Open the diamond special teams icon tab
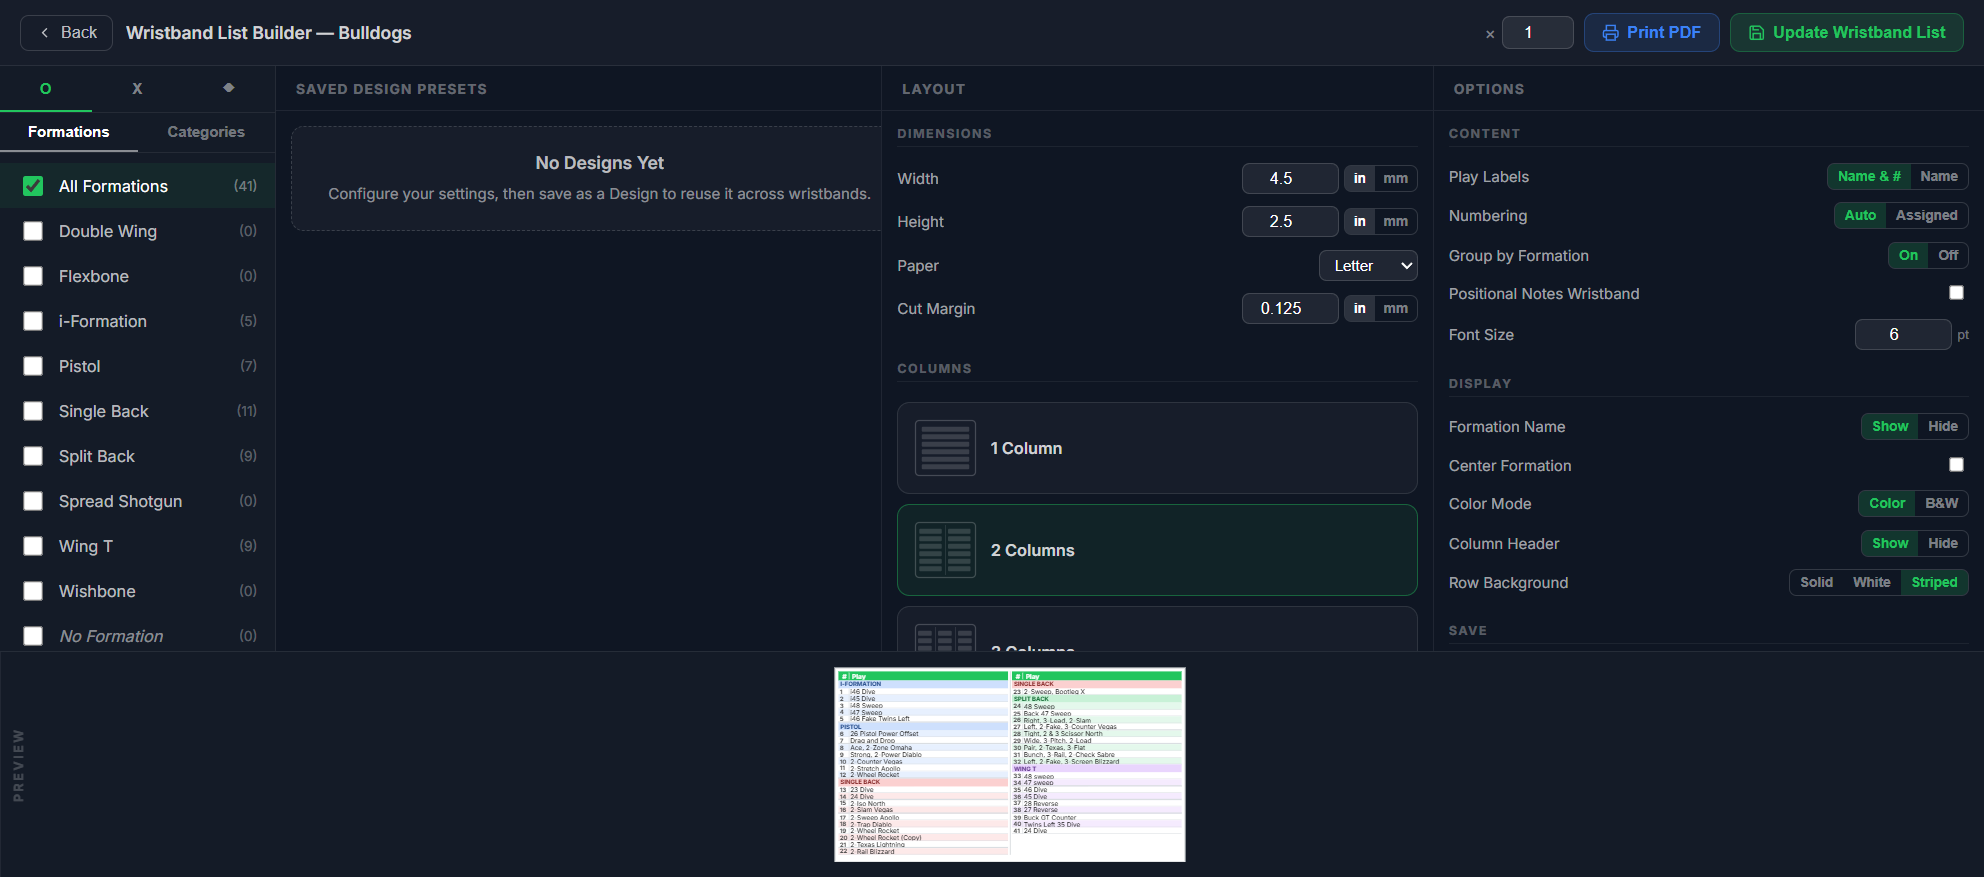This screenshot has width=1984, height=877. 229,88
